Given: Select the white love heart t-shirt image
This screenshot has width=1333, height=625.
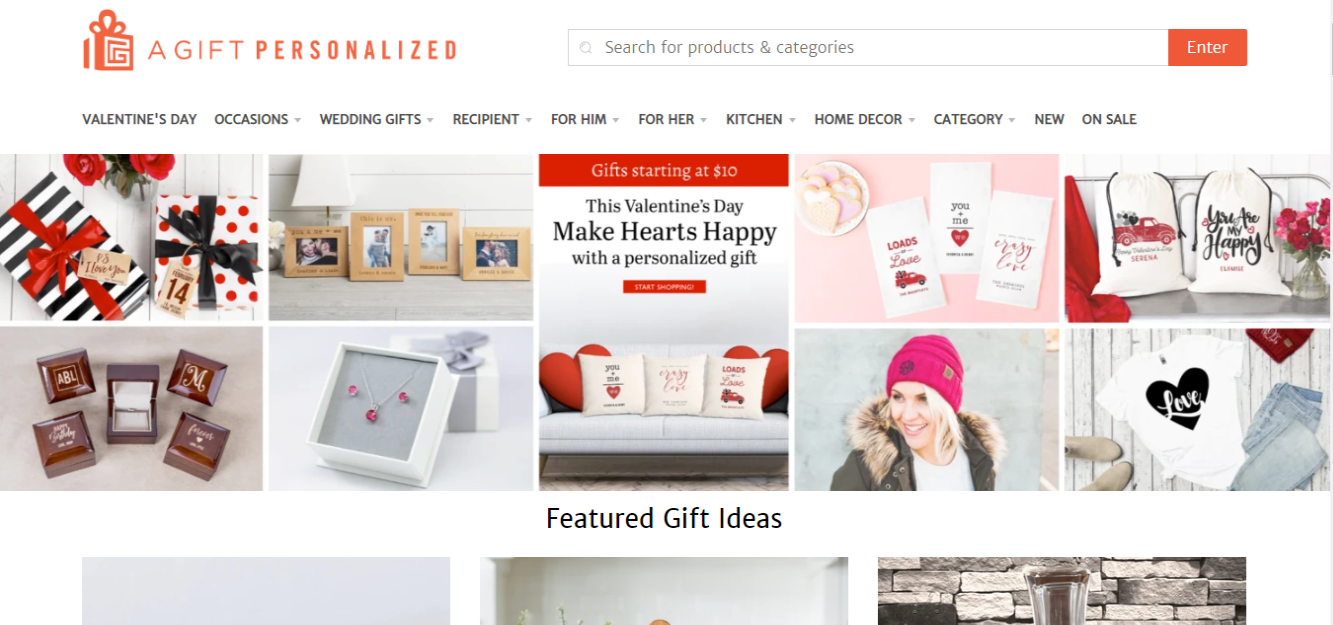Looking at the screenshot, I should [1198, 409].
